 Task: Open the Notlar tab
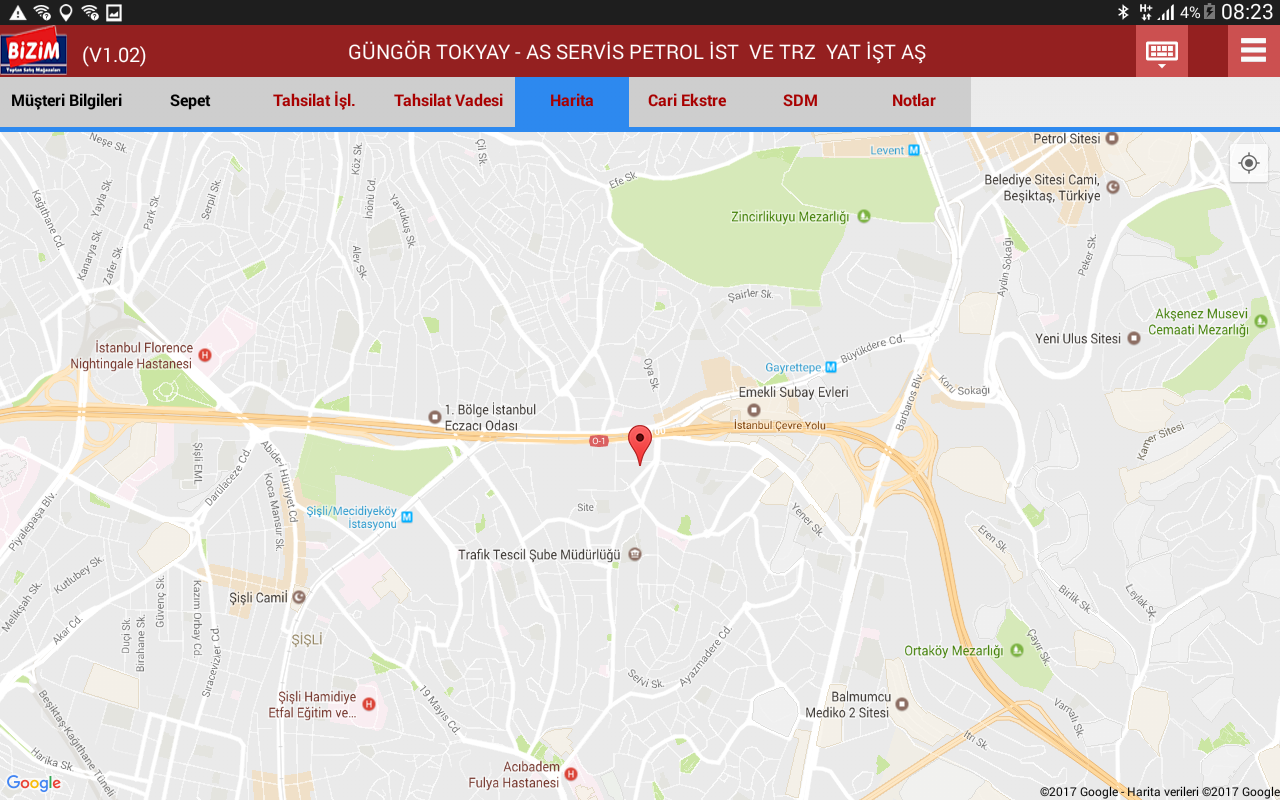(x=914, y=101)
